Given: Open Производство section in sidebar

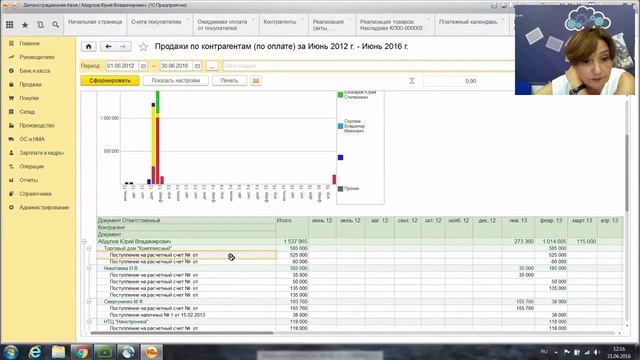Looking at the screenshot, I should 38,125.
